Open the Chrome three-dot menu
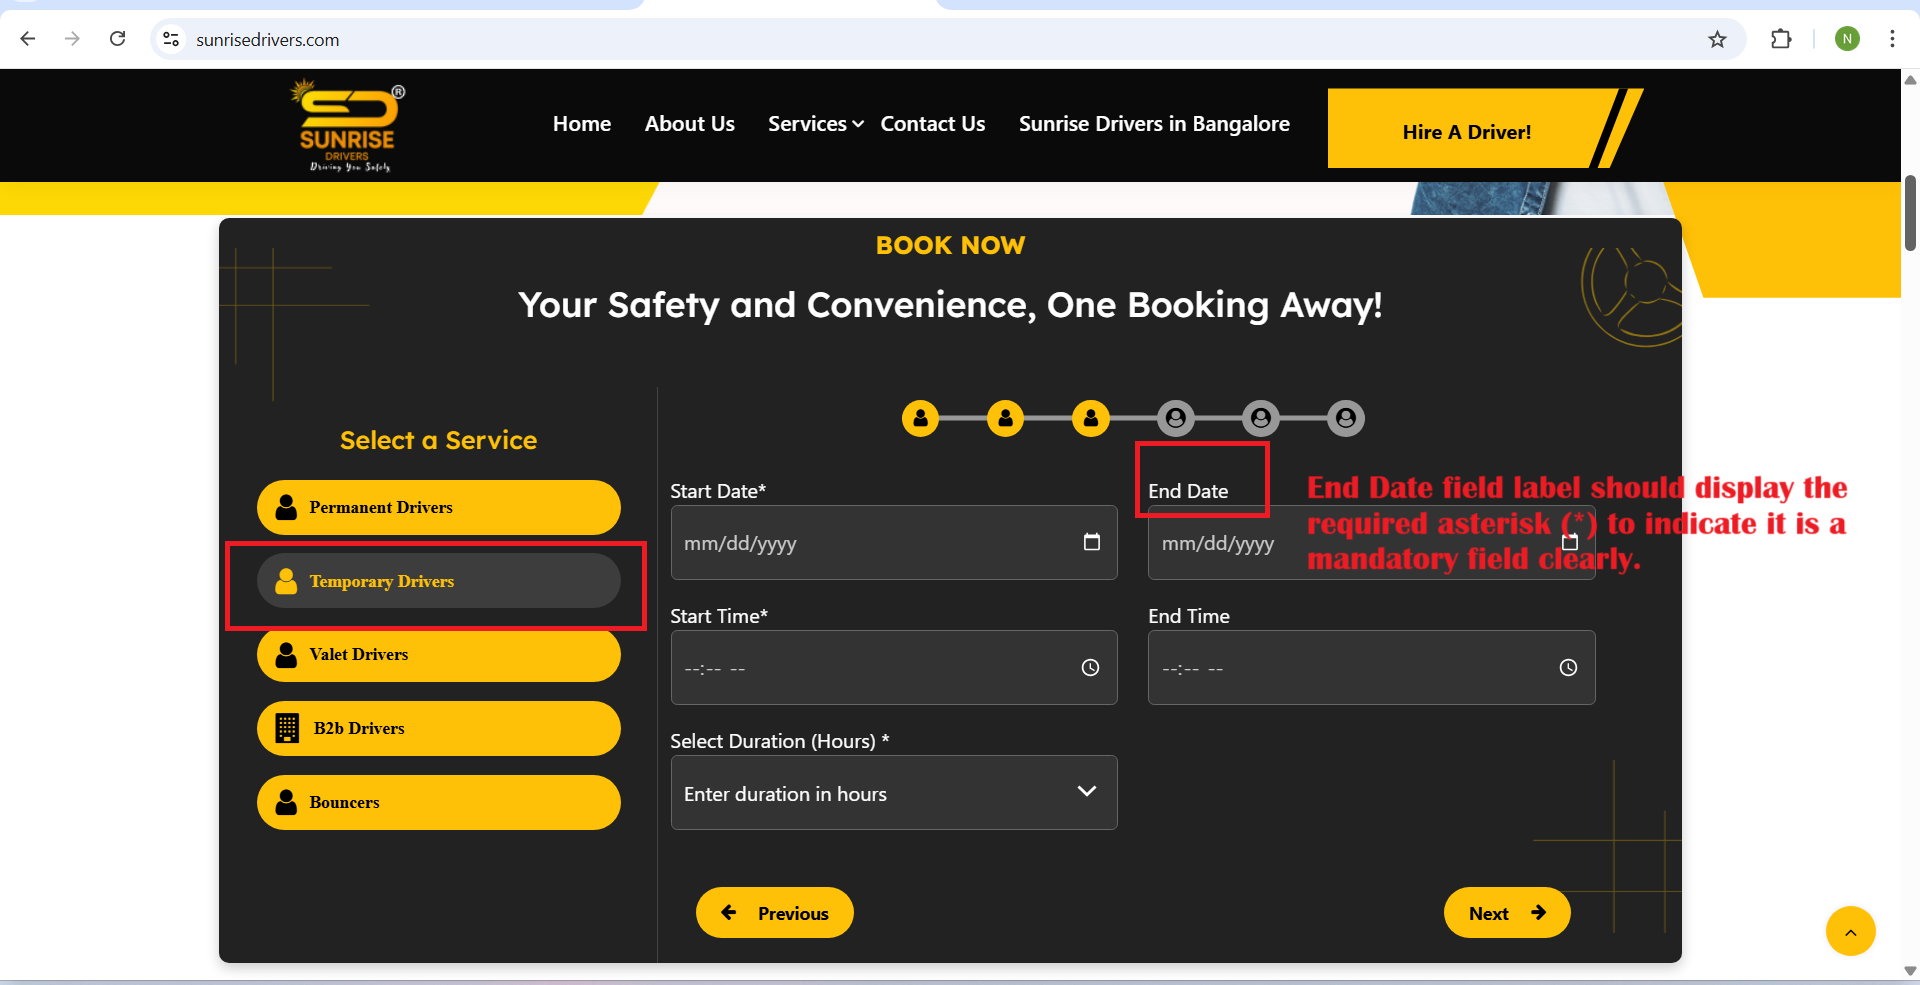 point(1892,39)
